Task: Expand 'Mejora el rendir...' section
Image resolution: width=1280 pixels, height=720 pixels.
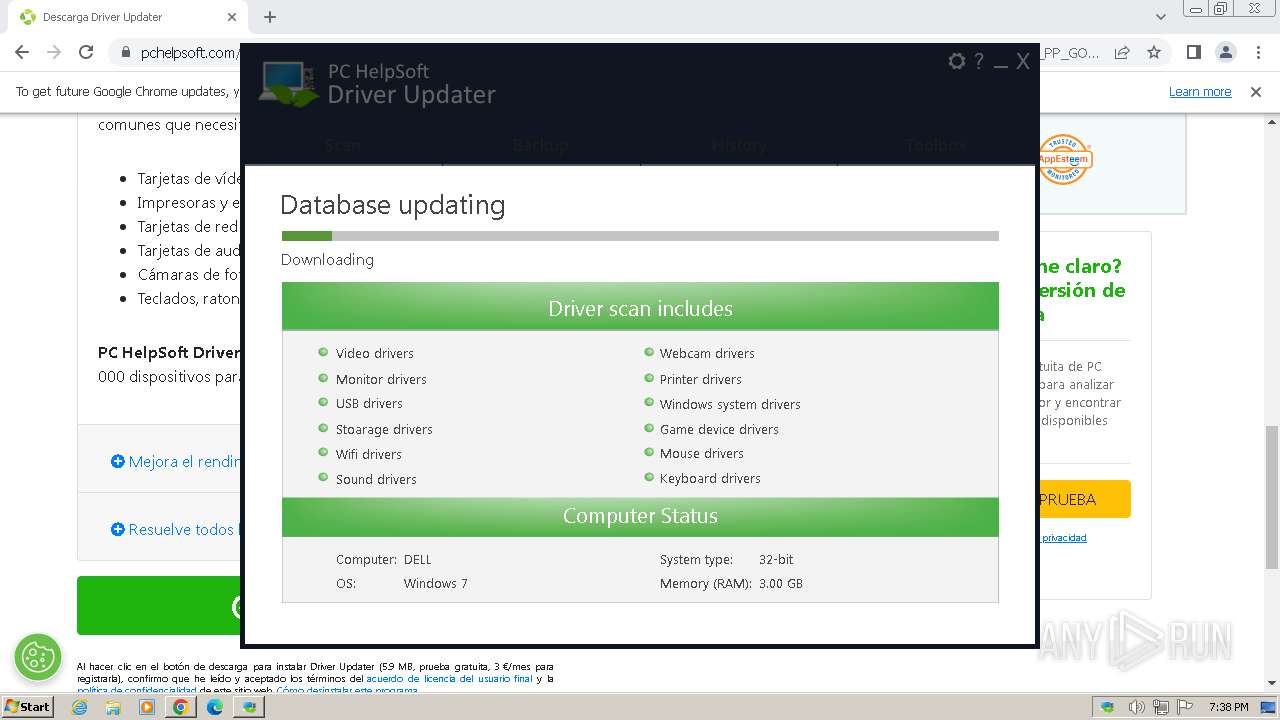Action: (x=176, y=462)
